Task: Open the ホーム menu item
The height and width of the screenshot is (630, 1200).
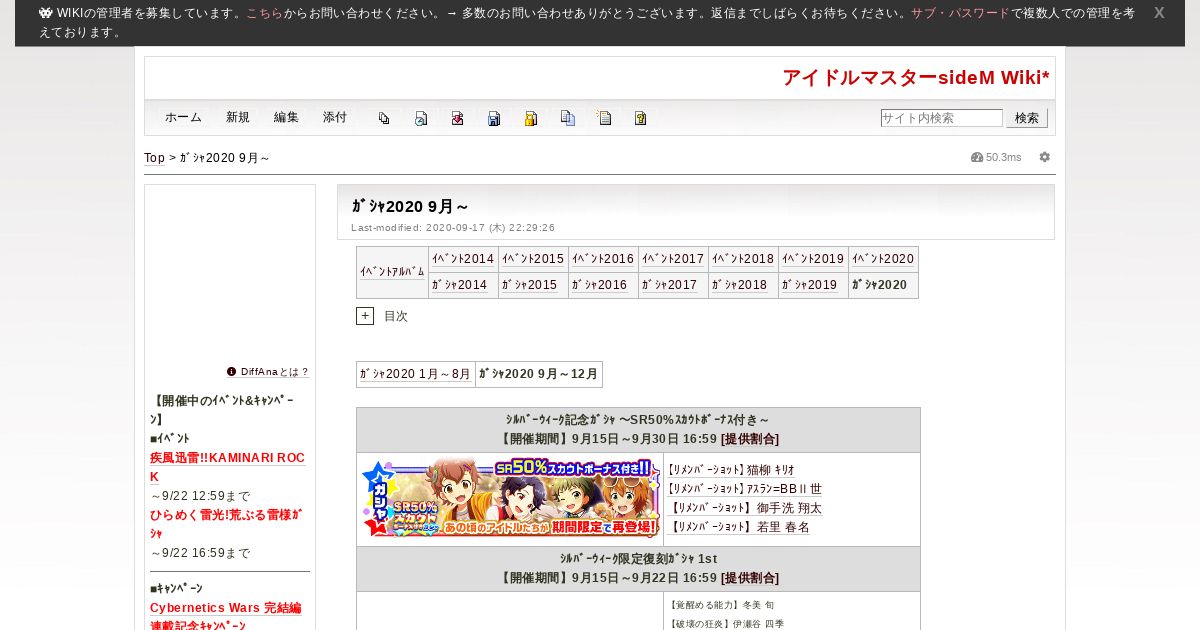Action: [x=183, y=117]
